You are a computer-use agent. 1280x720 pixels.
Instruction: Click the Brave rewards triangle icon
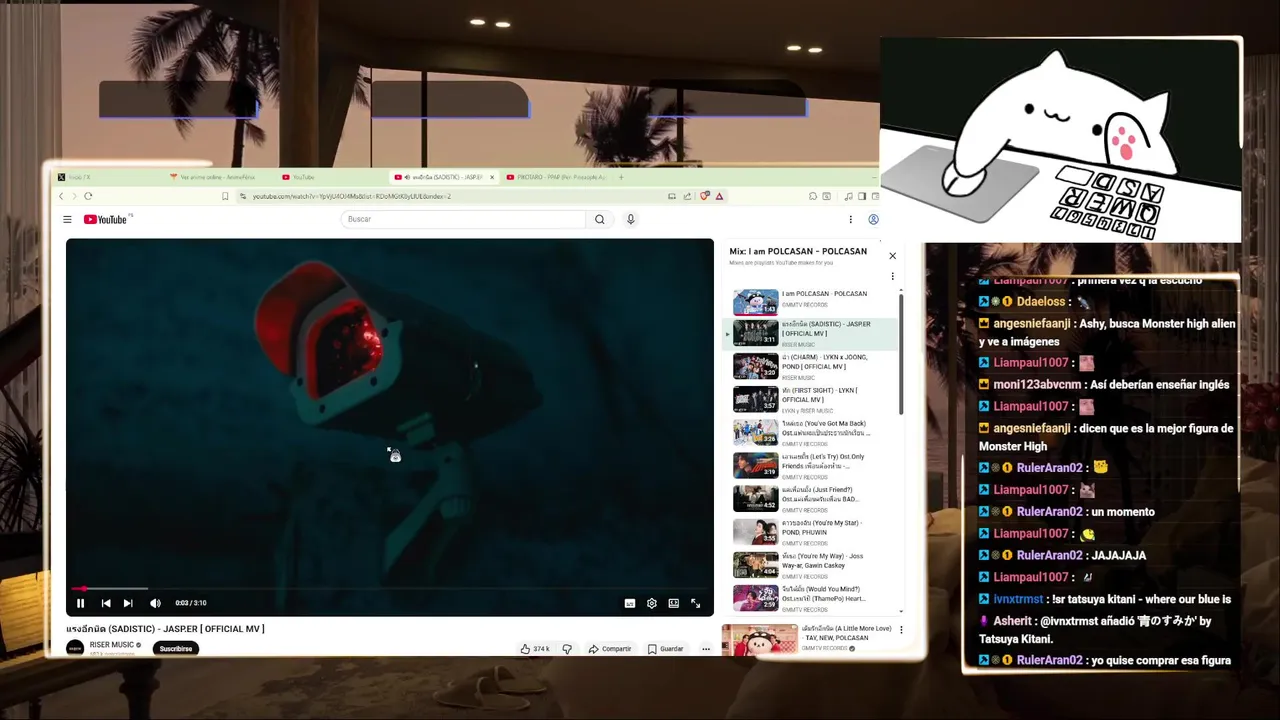(x=719, y=196)
